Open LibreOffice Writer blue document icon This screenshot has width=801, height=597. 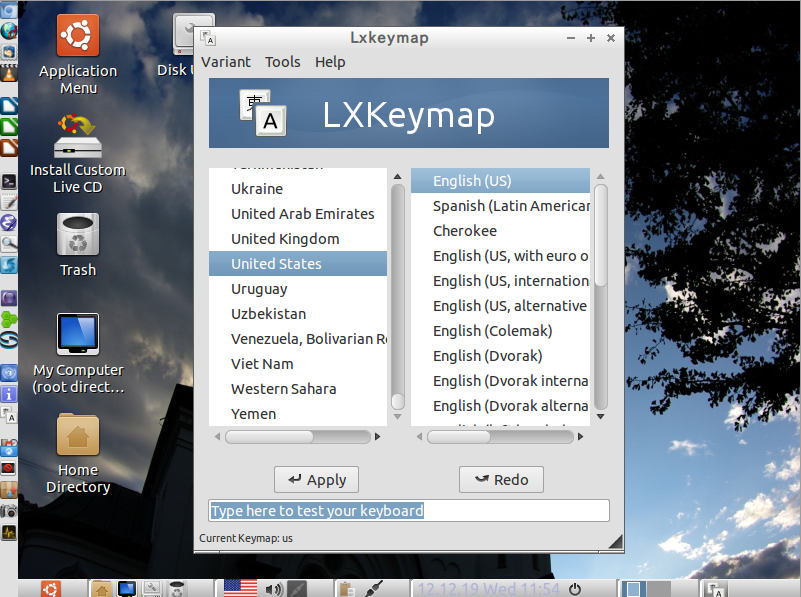(9, 105)
